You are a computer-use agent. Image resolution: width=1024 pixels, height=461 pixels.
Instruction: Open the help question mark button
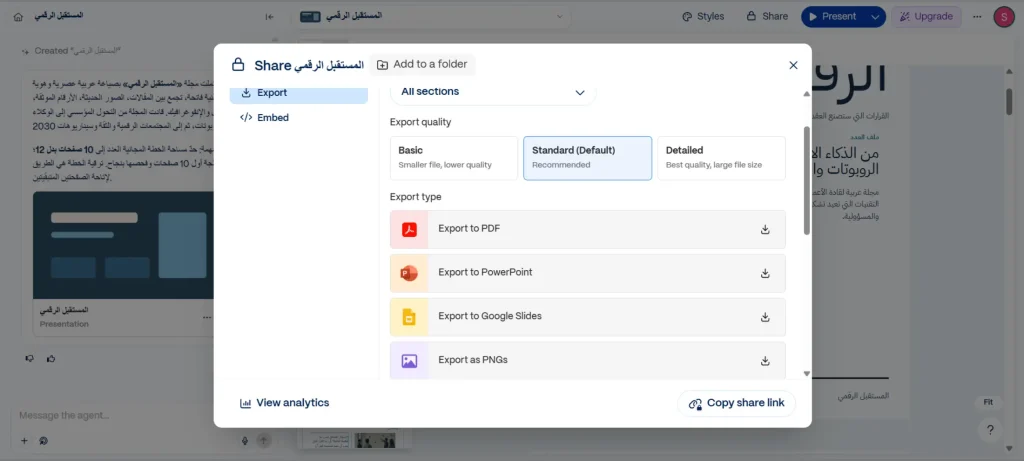tap(990, 430)
